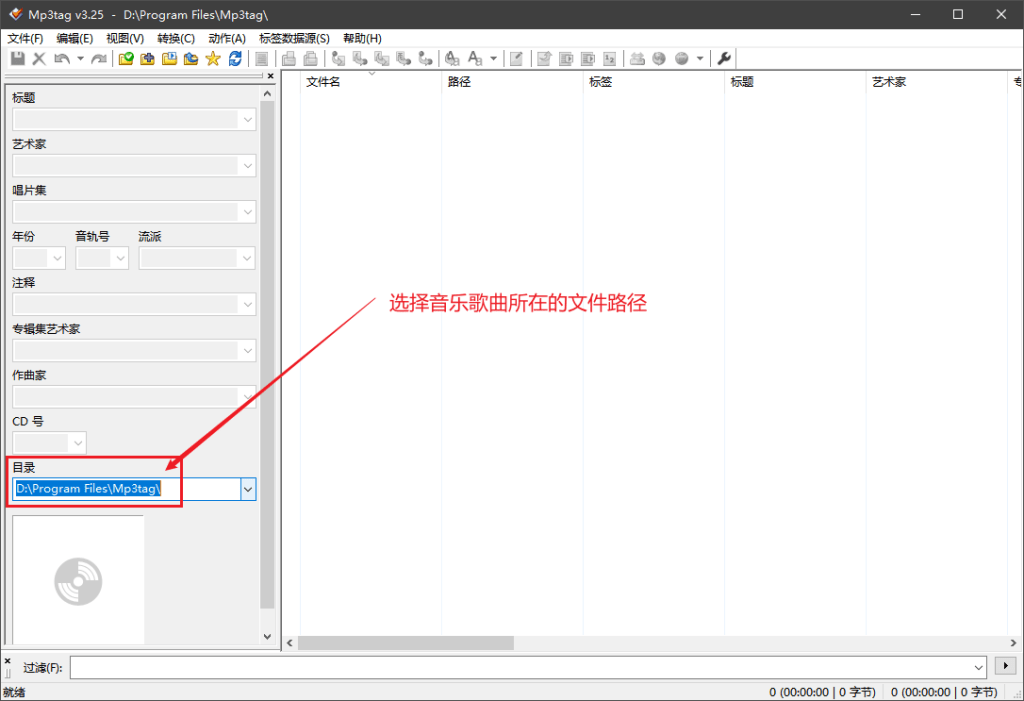The width and height of the screenshot is (1024, 701).
Task: Click the Remove tag X icon
Action: tap(39, 59)
